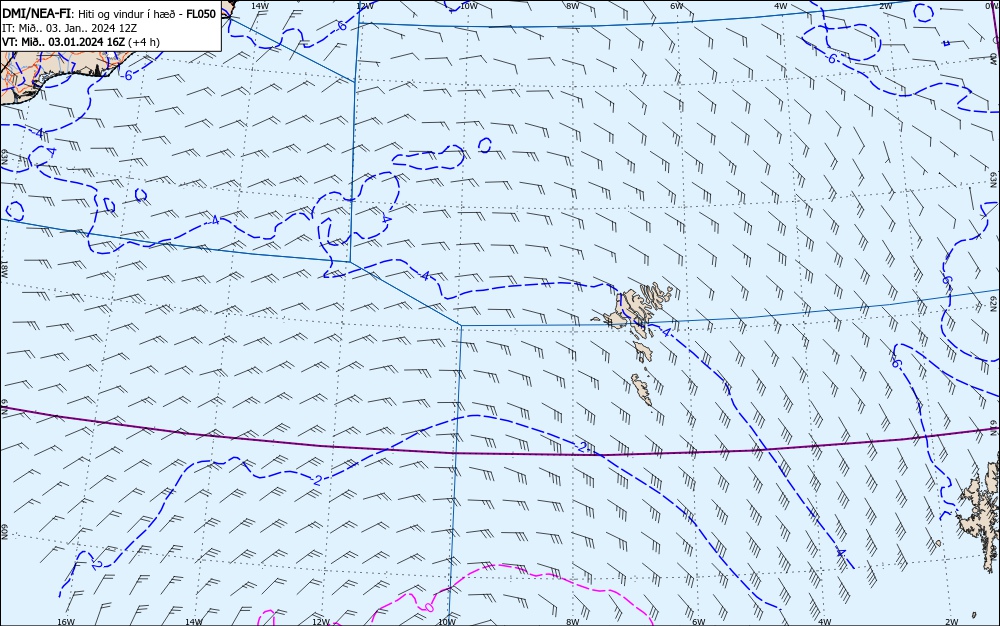
Task: Click the 16W longitude label
Action: [x=66, y=622]
